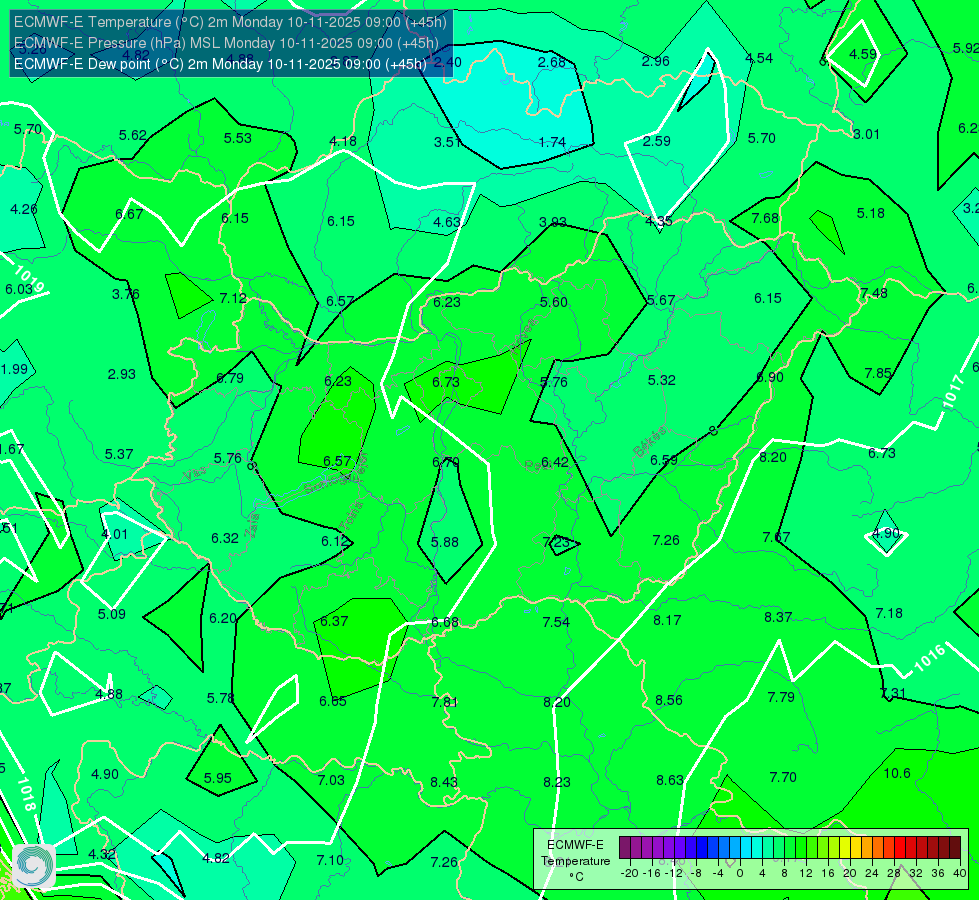Click the 3.76 temperature value

[x=125, y=294]
